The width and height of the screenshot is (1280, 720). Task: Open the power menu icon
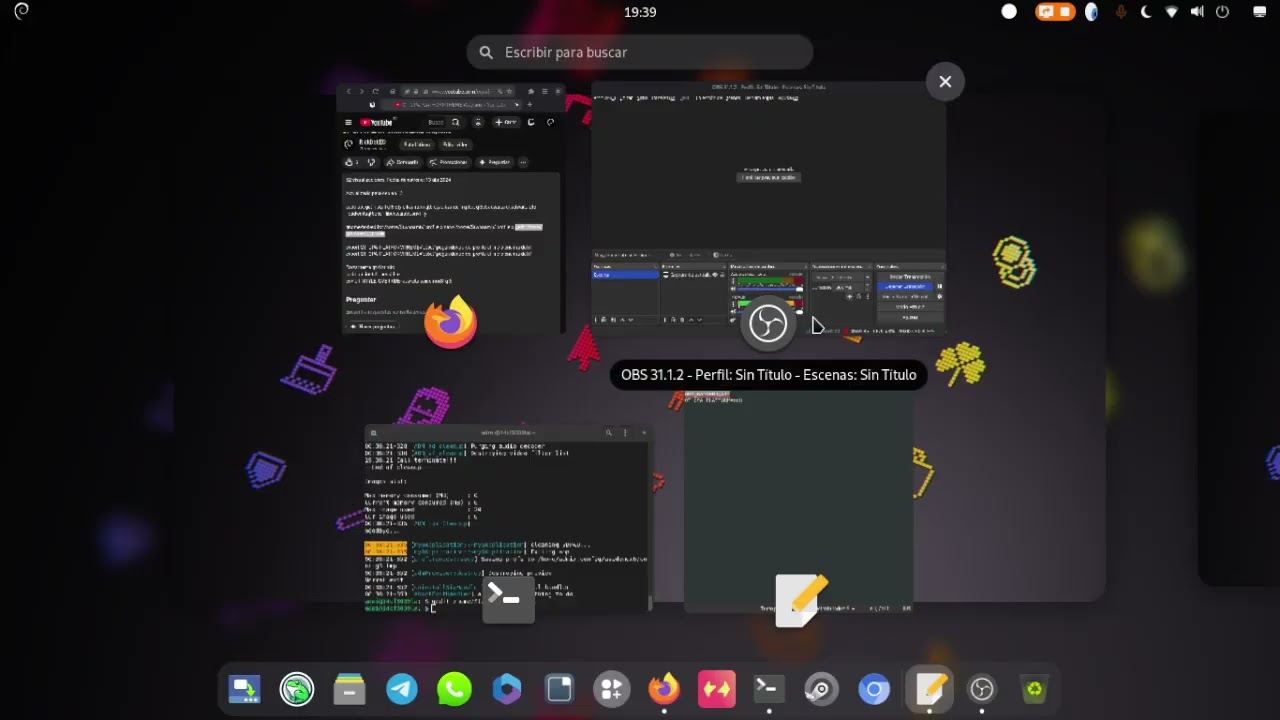click(1222, 12)
